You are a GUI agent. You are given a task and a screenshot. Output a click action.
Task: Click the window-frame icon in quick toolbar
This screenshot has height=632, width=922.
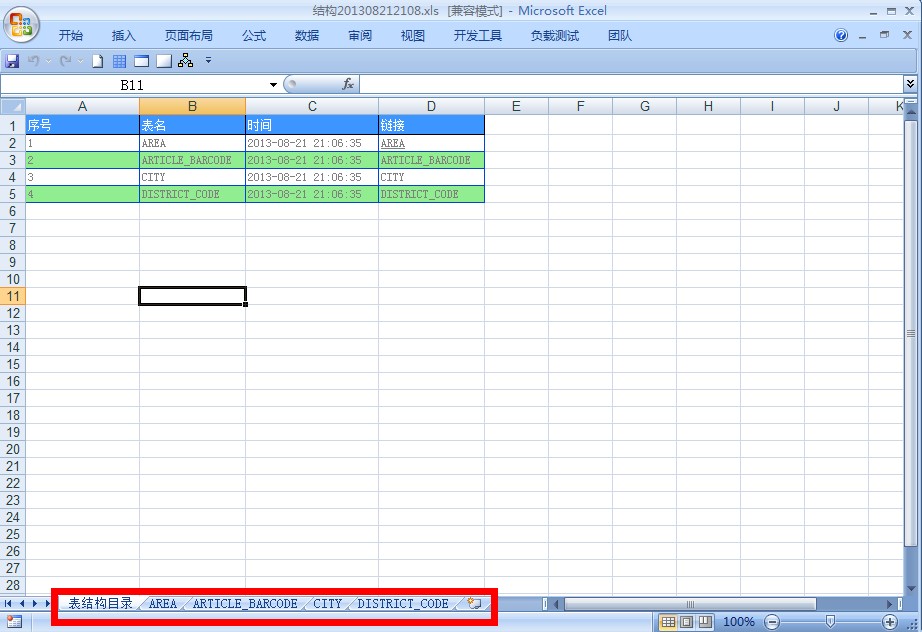141,61
